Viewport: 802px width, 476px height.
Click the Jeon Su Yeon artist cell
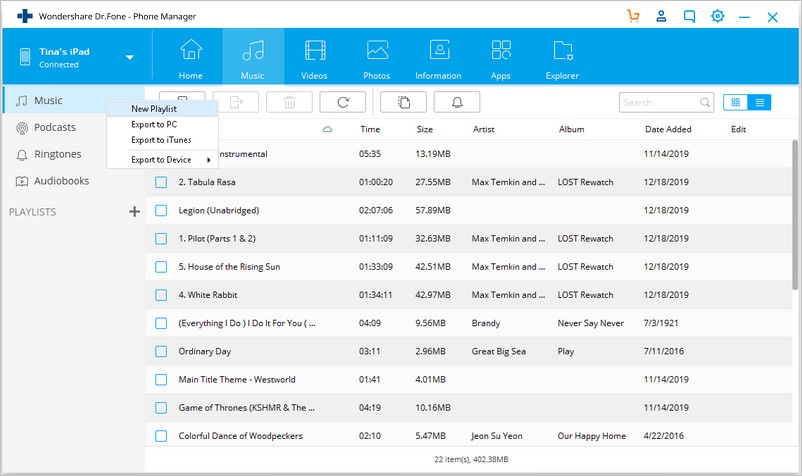(x=497, y=436)
